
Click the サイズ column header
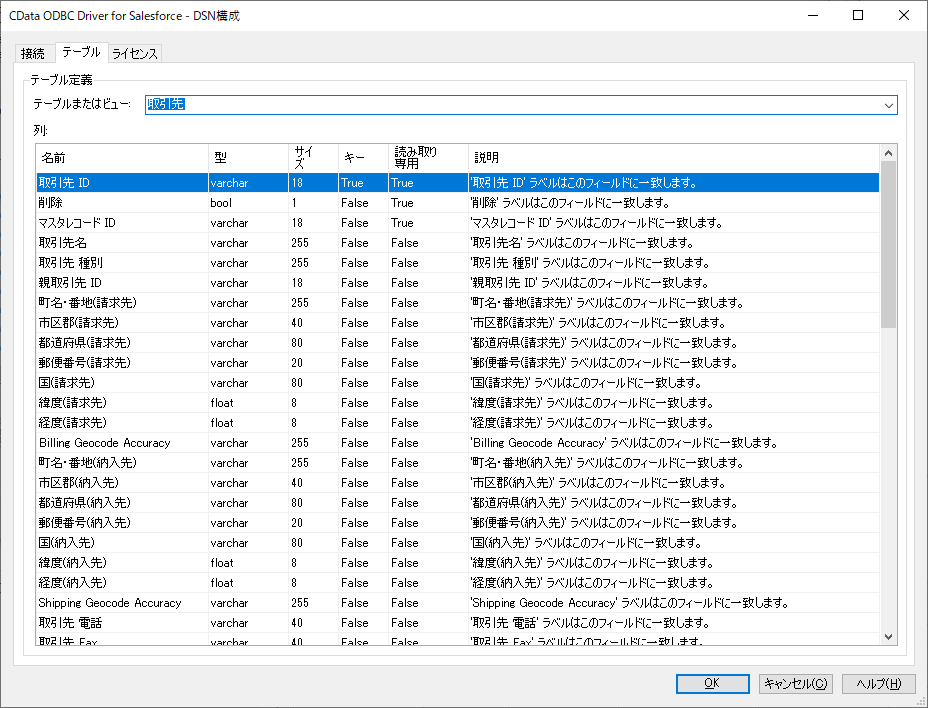(x=314, y=157)
